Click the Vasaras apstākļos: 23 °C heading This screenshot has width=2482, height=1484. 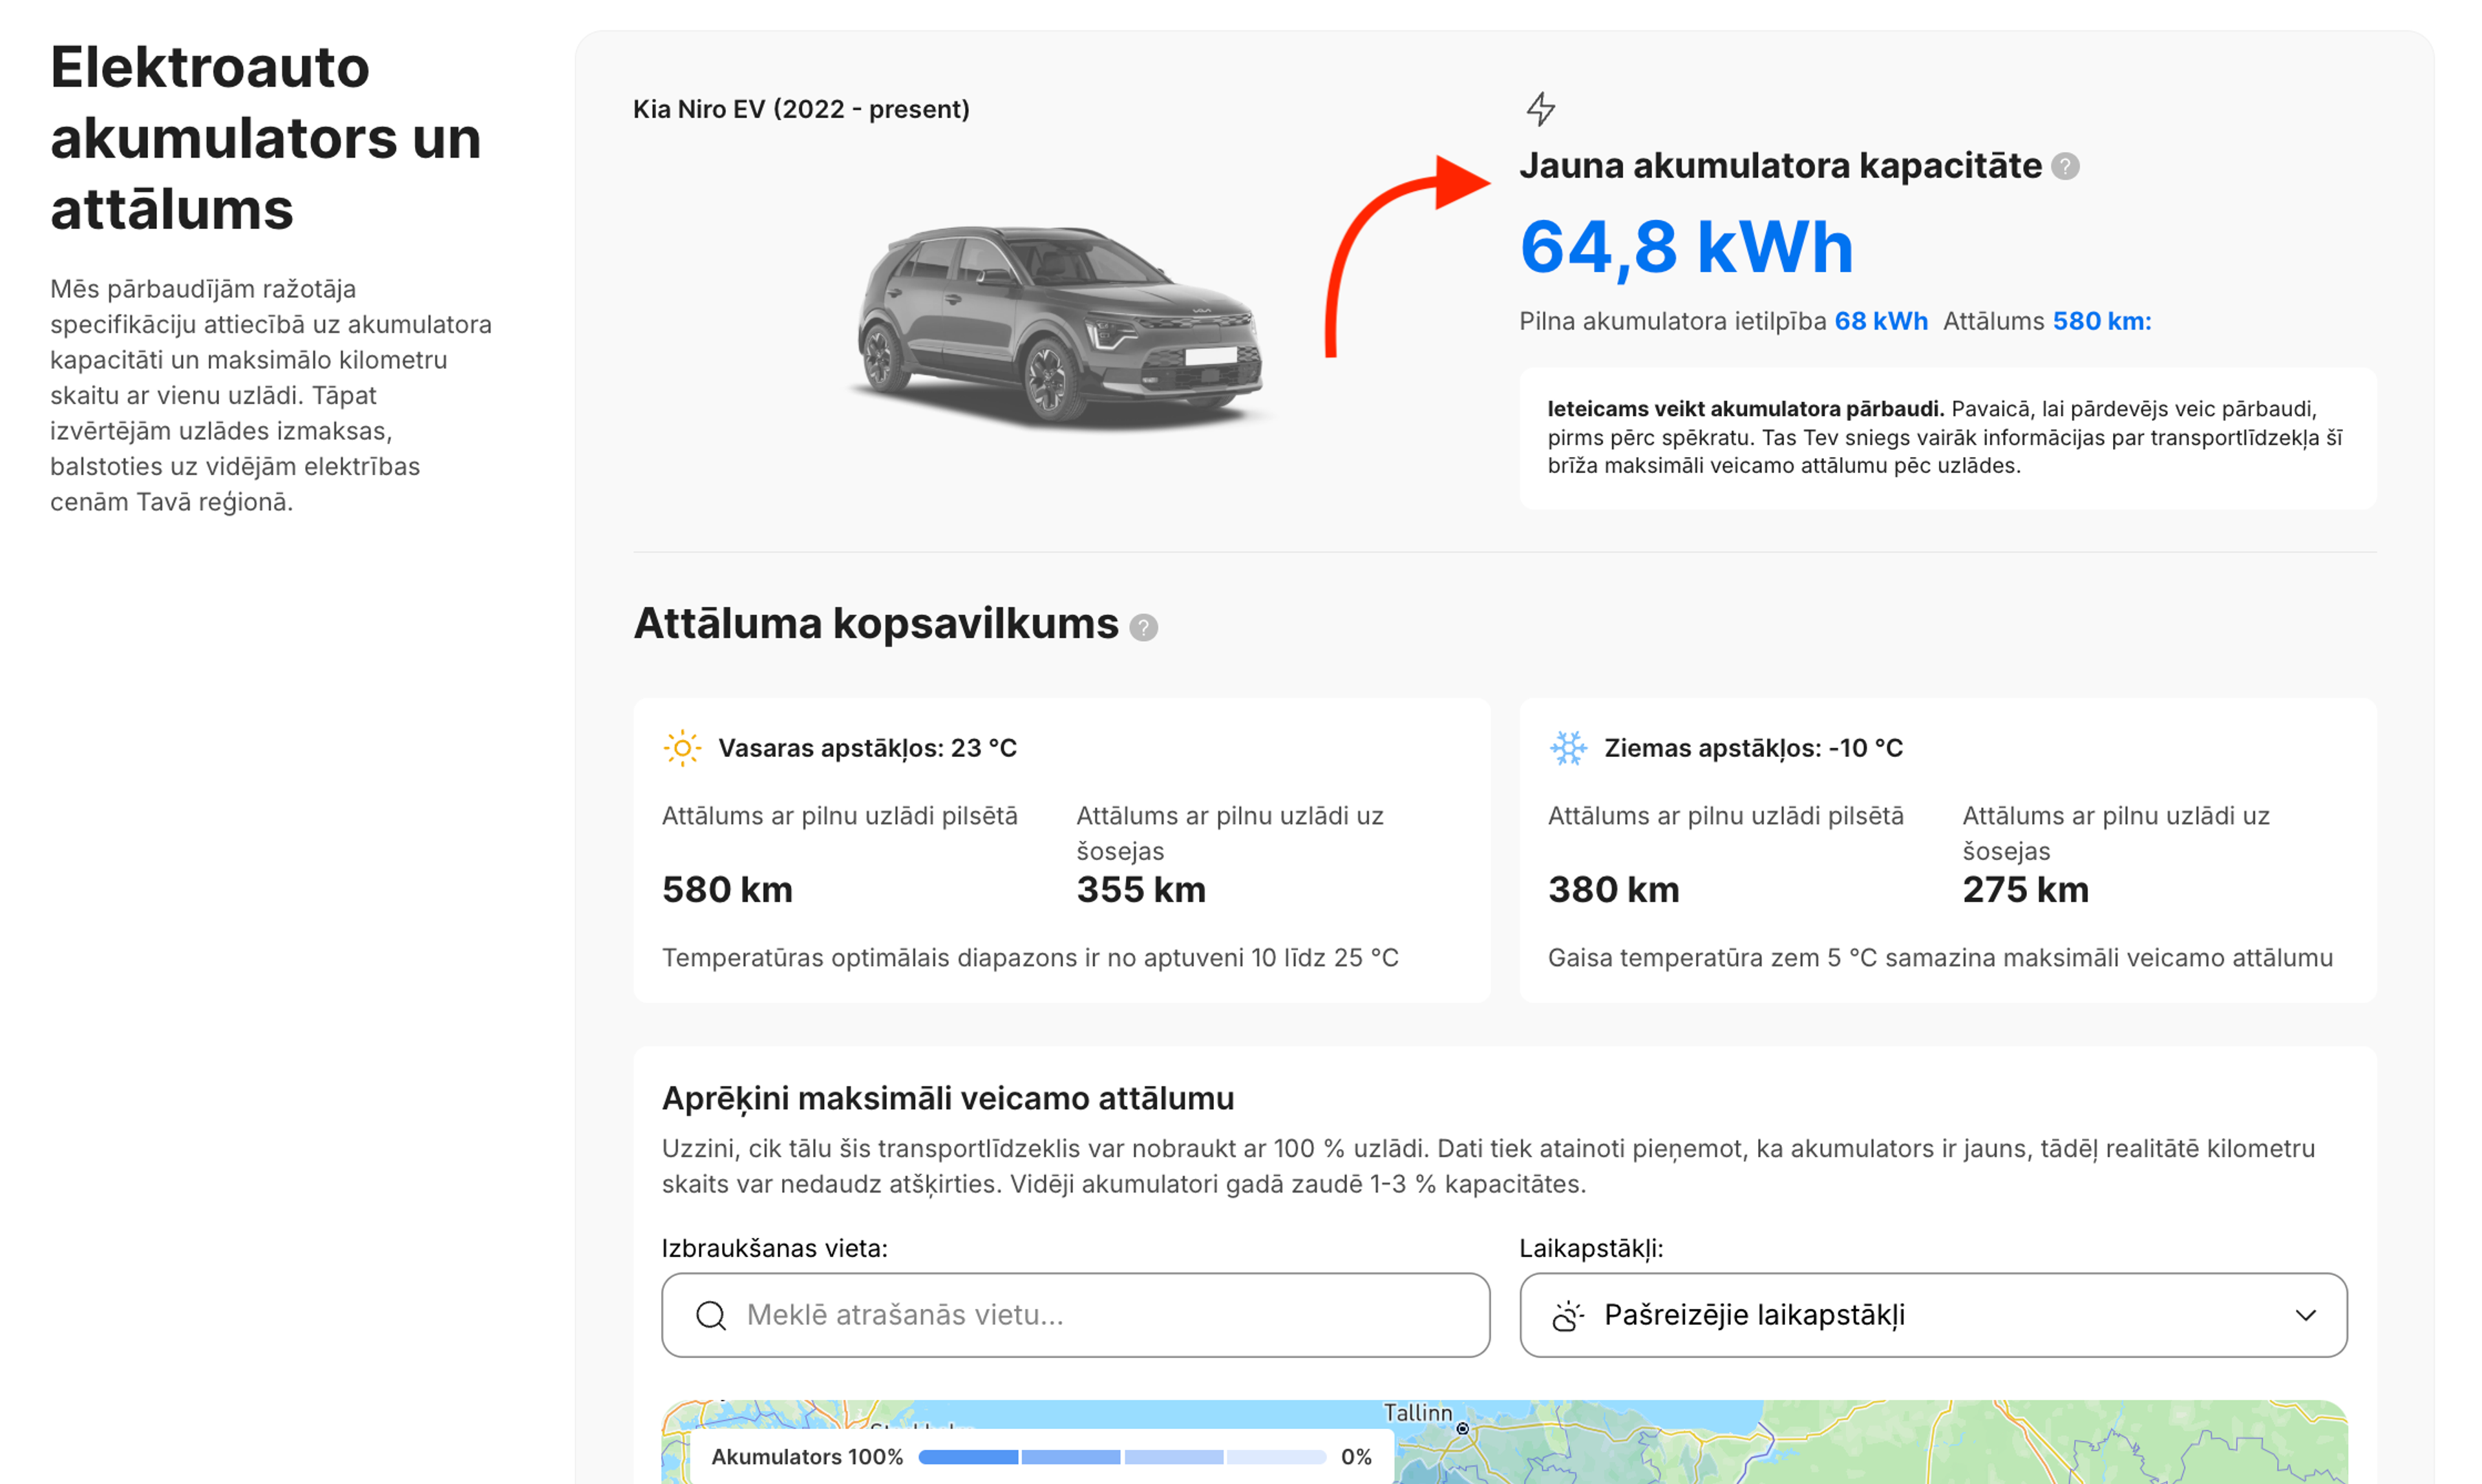click(x=867, y=748)
